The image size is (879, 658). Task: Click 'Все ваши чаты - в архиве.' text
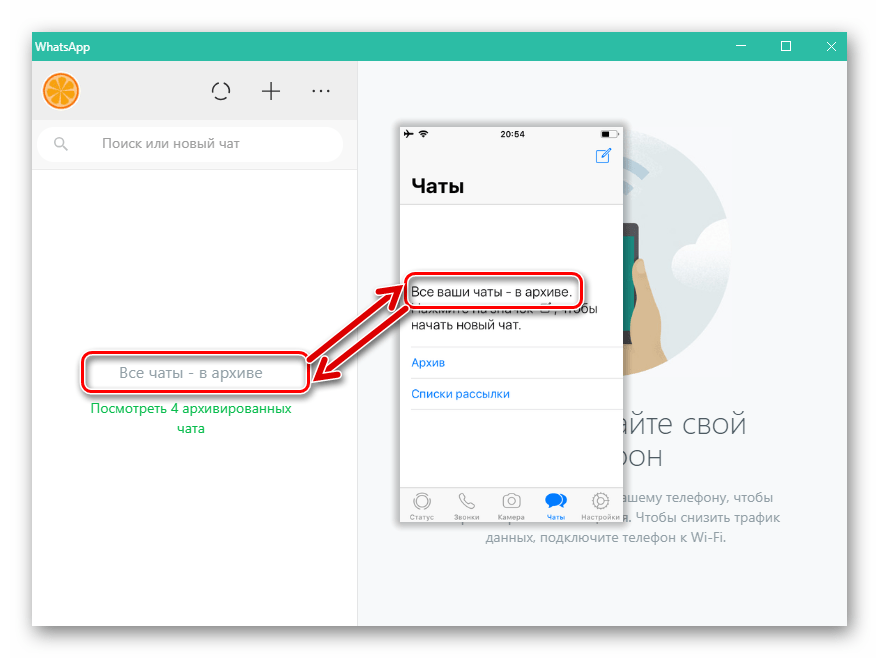492,291
